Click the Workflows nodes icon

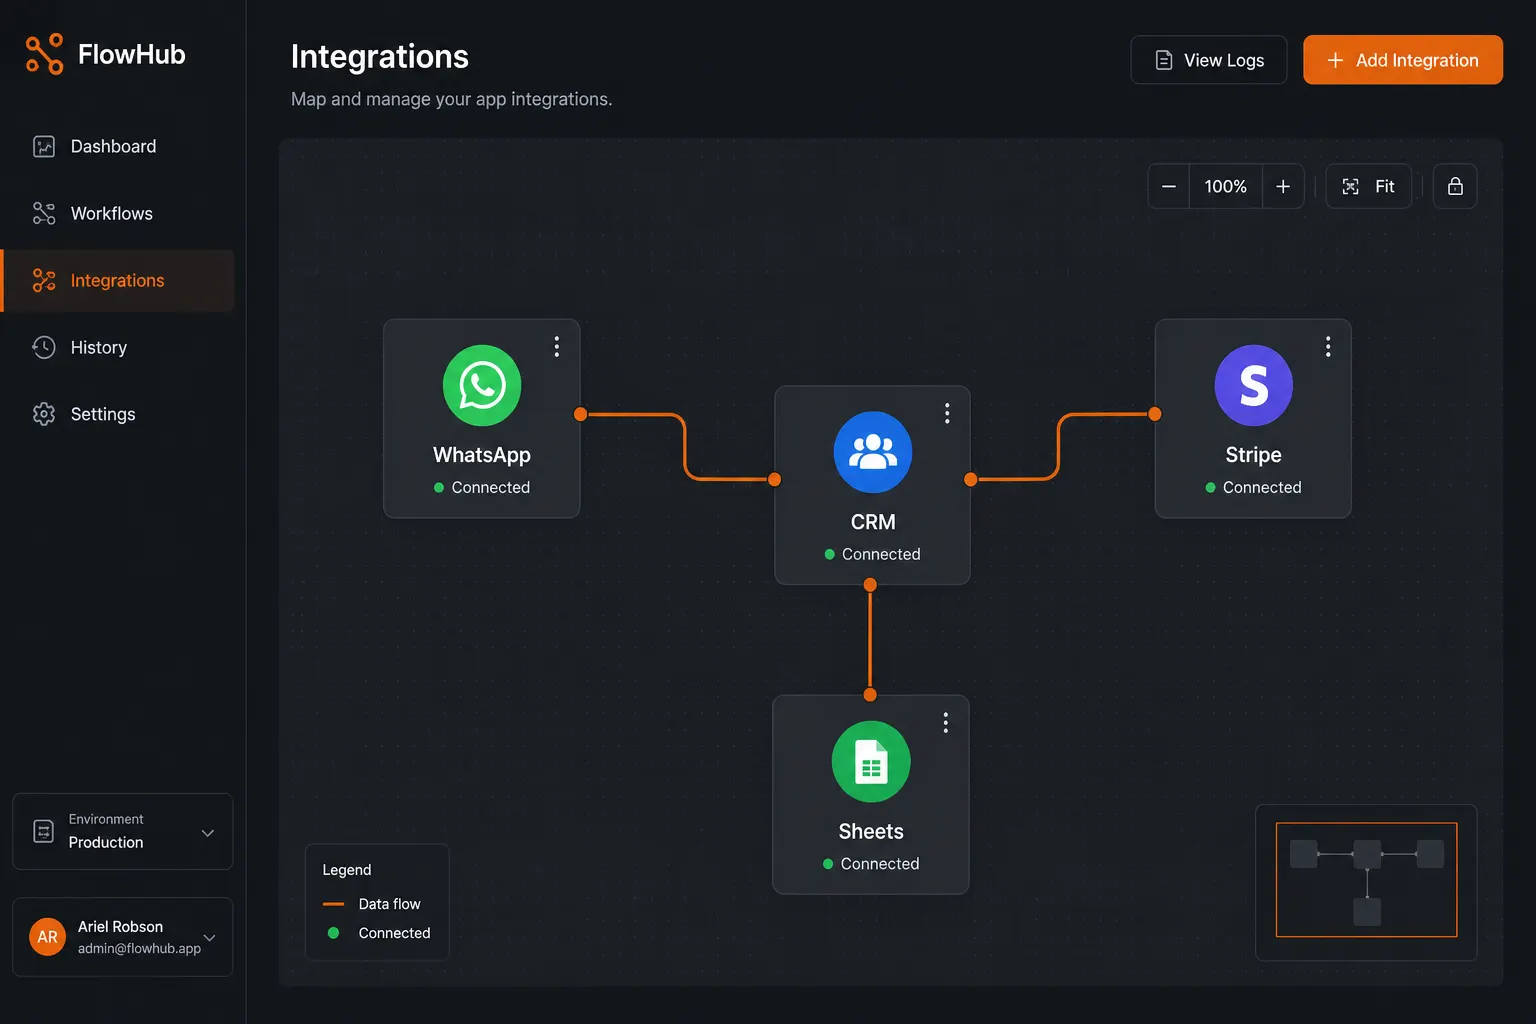44,214
